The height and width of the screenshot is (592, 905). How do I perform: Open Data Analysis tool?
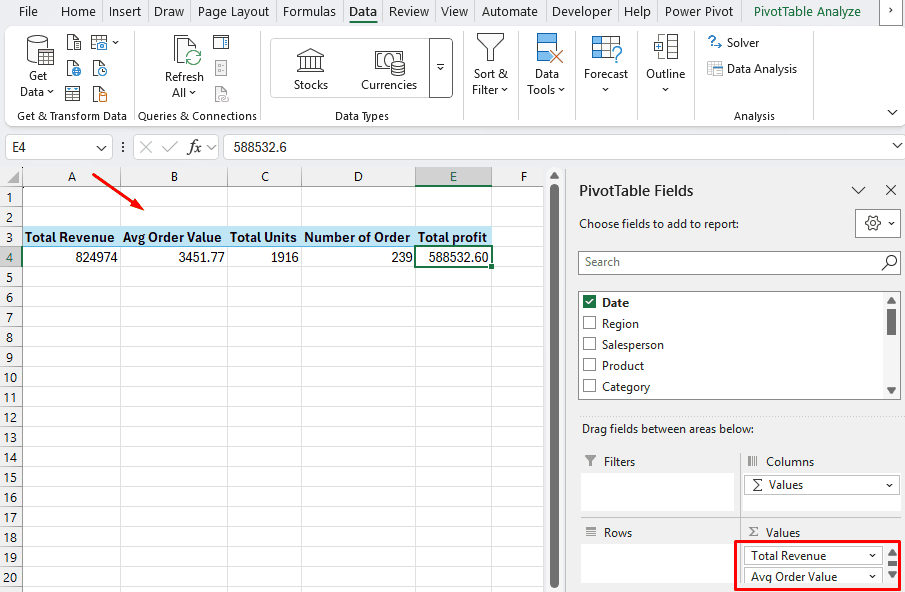pyautogui.click(x=752, y=69)
